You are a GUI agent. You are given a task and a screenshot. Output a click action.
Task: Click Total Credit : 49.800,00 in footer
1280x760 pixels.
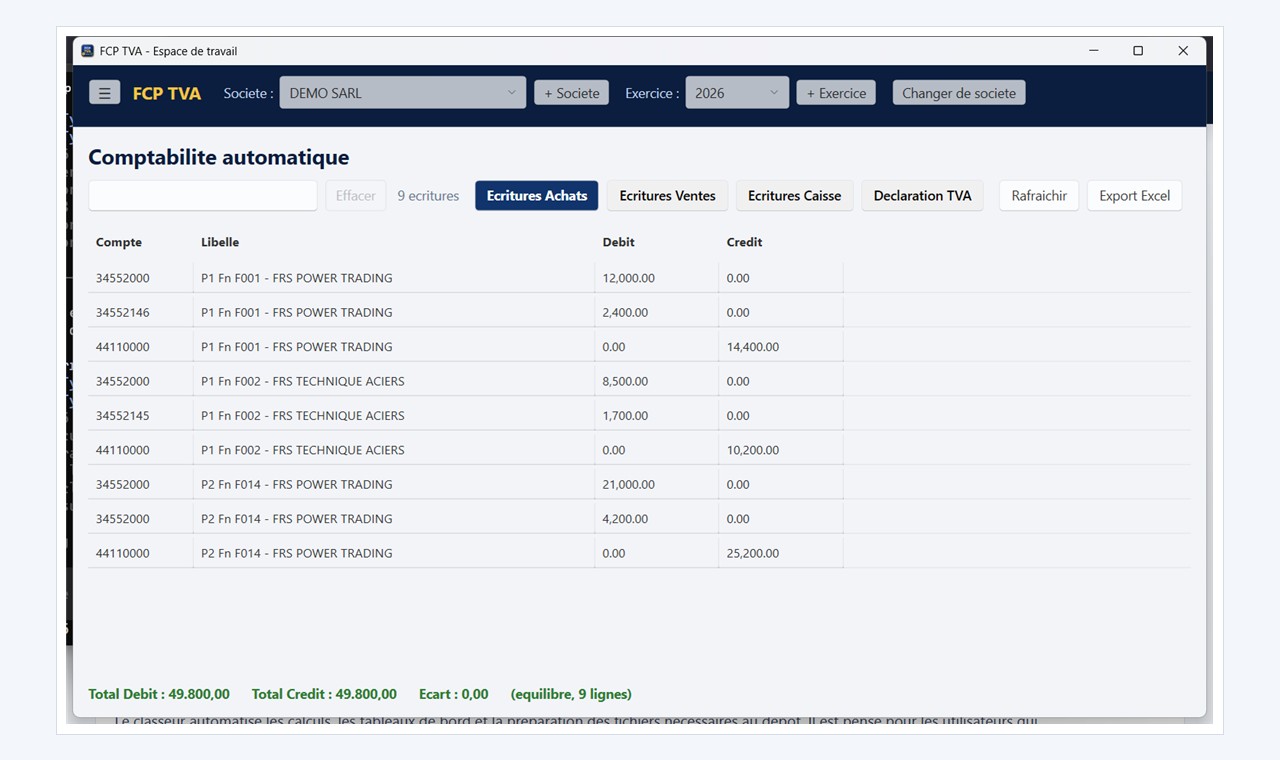click(x=324, y=694)
